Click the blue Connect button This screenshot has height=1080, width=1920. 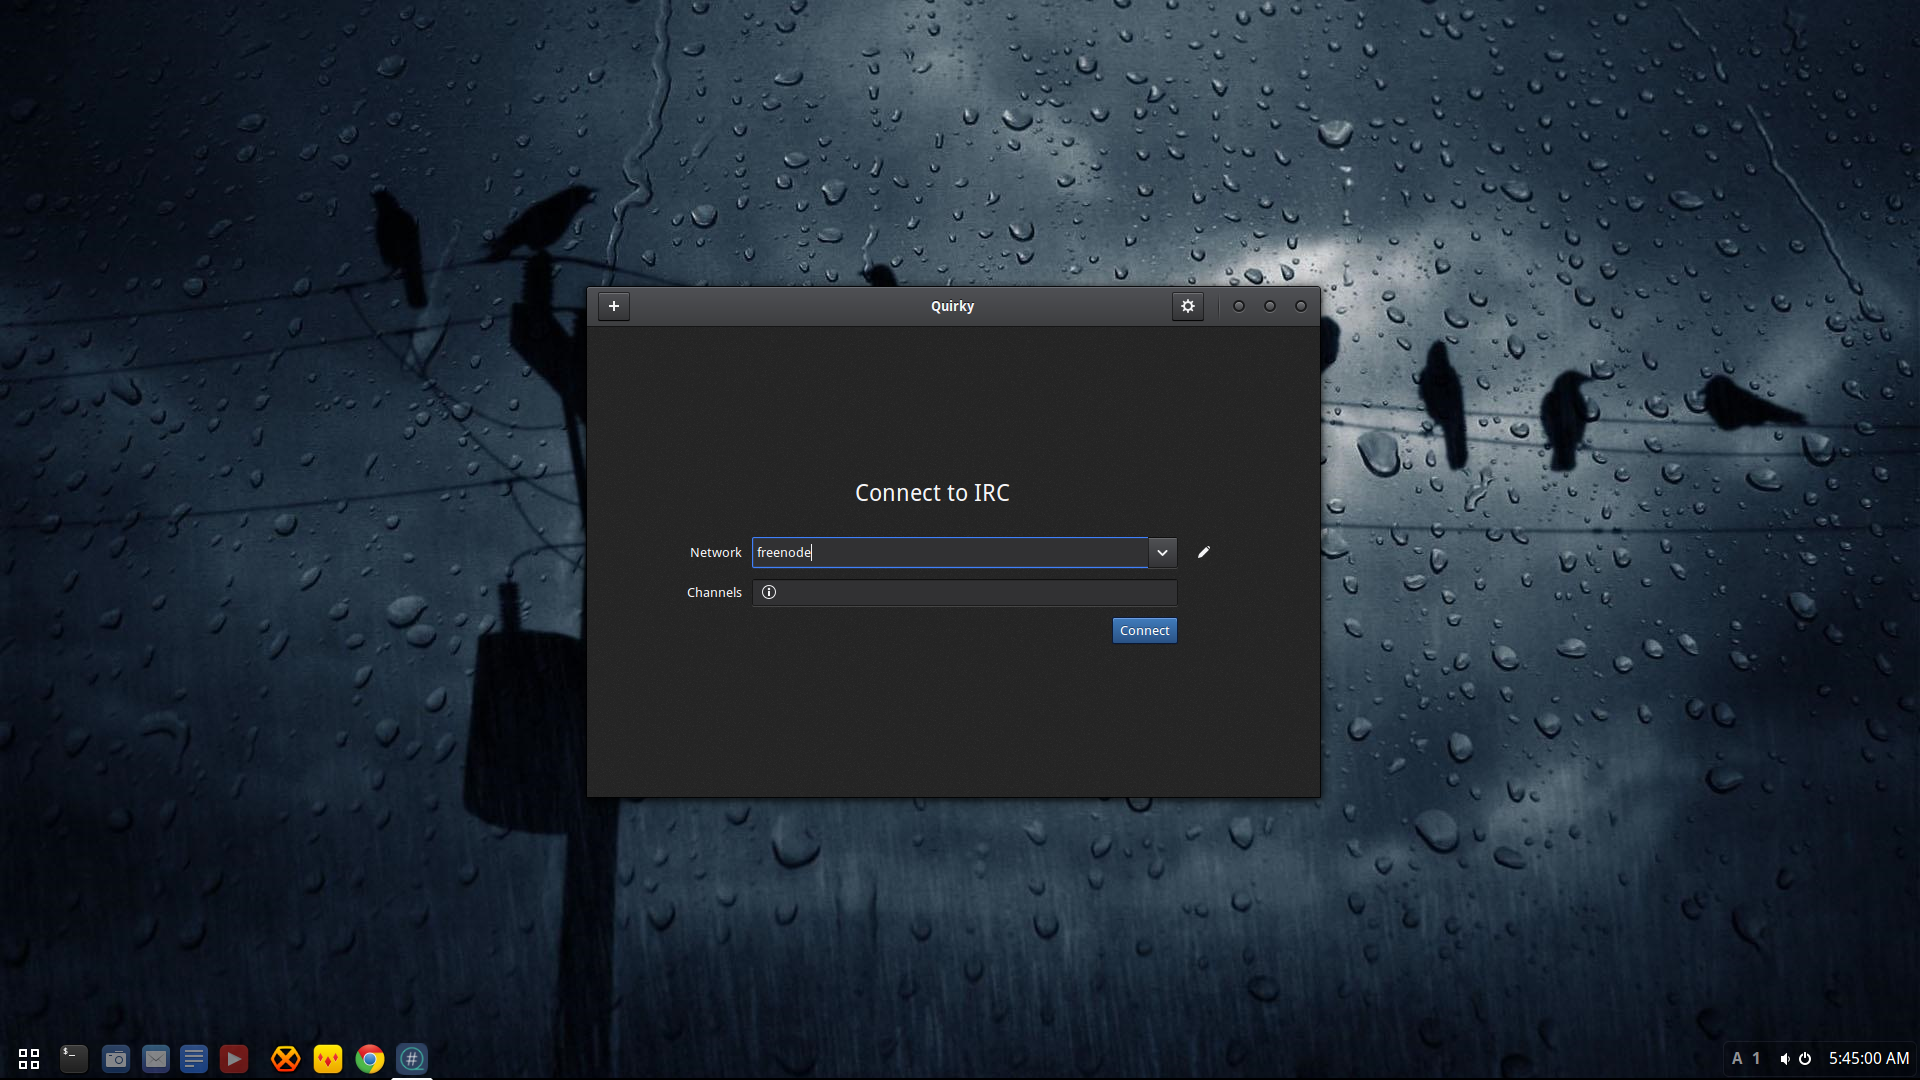1145,630
